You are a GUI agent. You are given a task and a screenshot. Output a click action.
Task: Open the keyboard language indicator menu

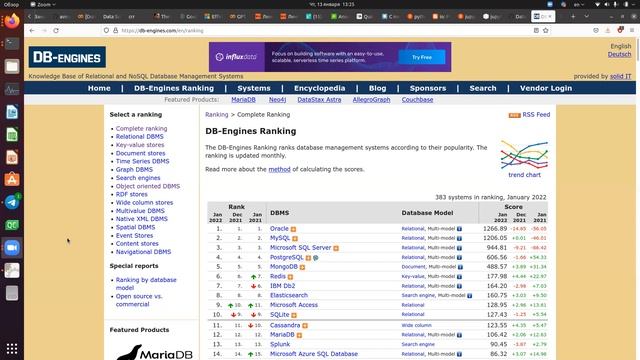pyautogui.click(x=579, y=4)
